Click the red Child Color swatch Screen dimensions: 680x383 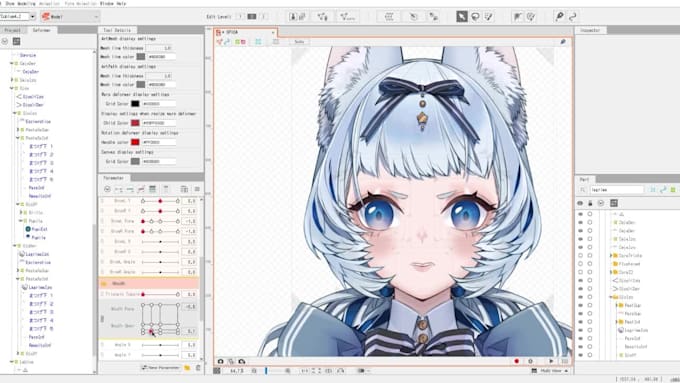[135, 123]
